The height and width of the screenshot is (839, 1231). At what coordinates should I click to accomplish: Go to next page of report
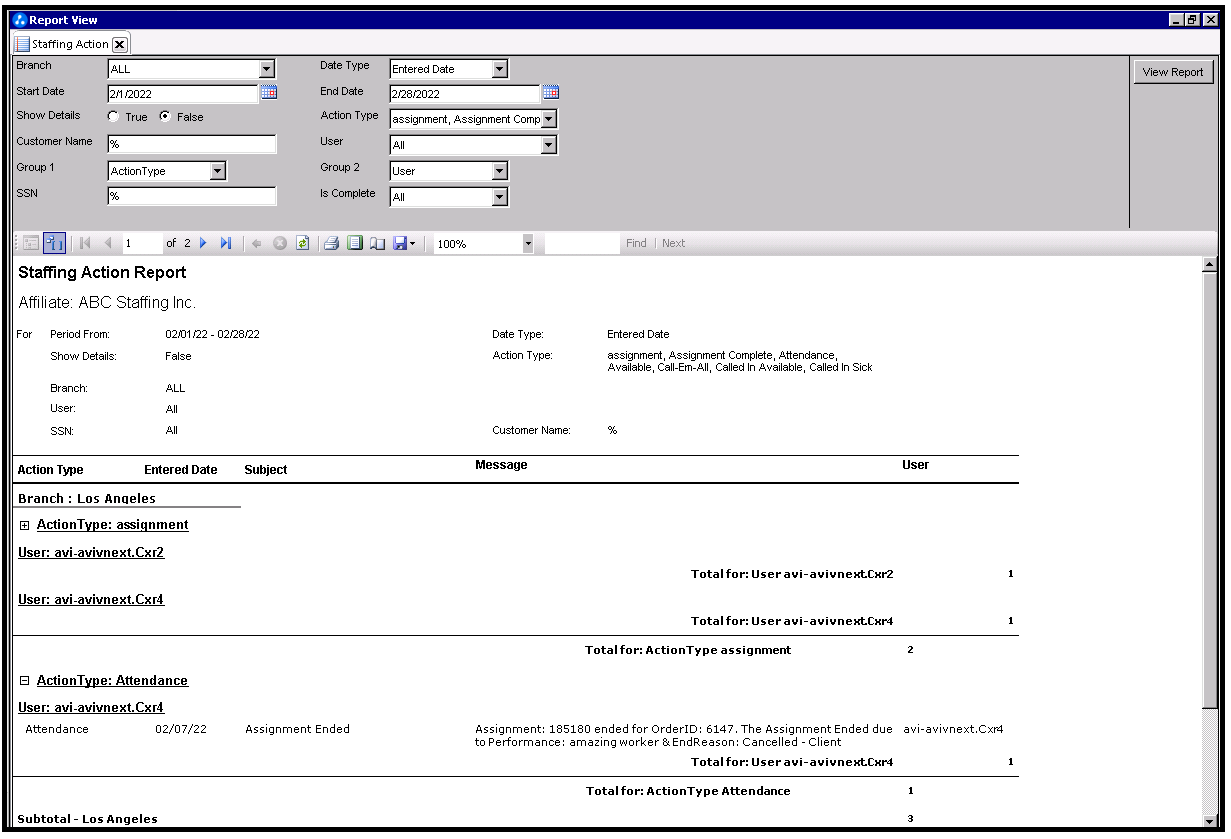(204, 243)
